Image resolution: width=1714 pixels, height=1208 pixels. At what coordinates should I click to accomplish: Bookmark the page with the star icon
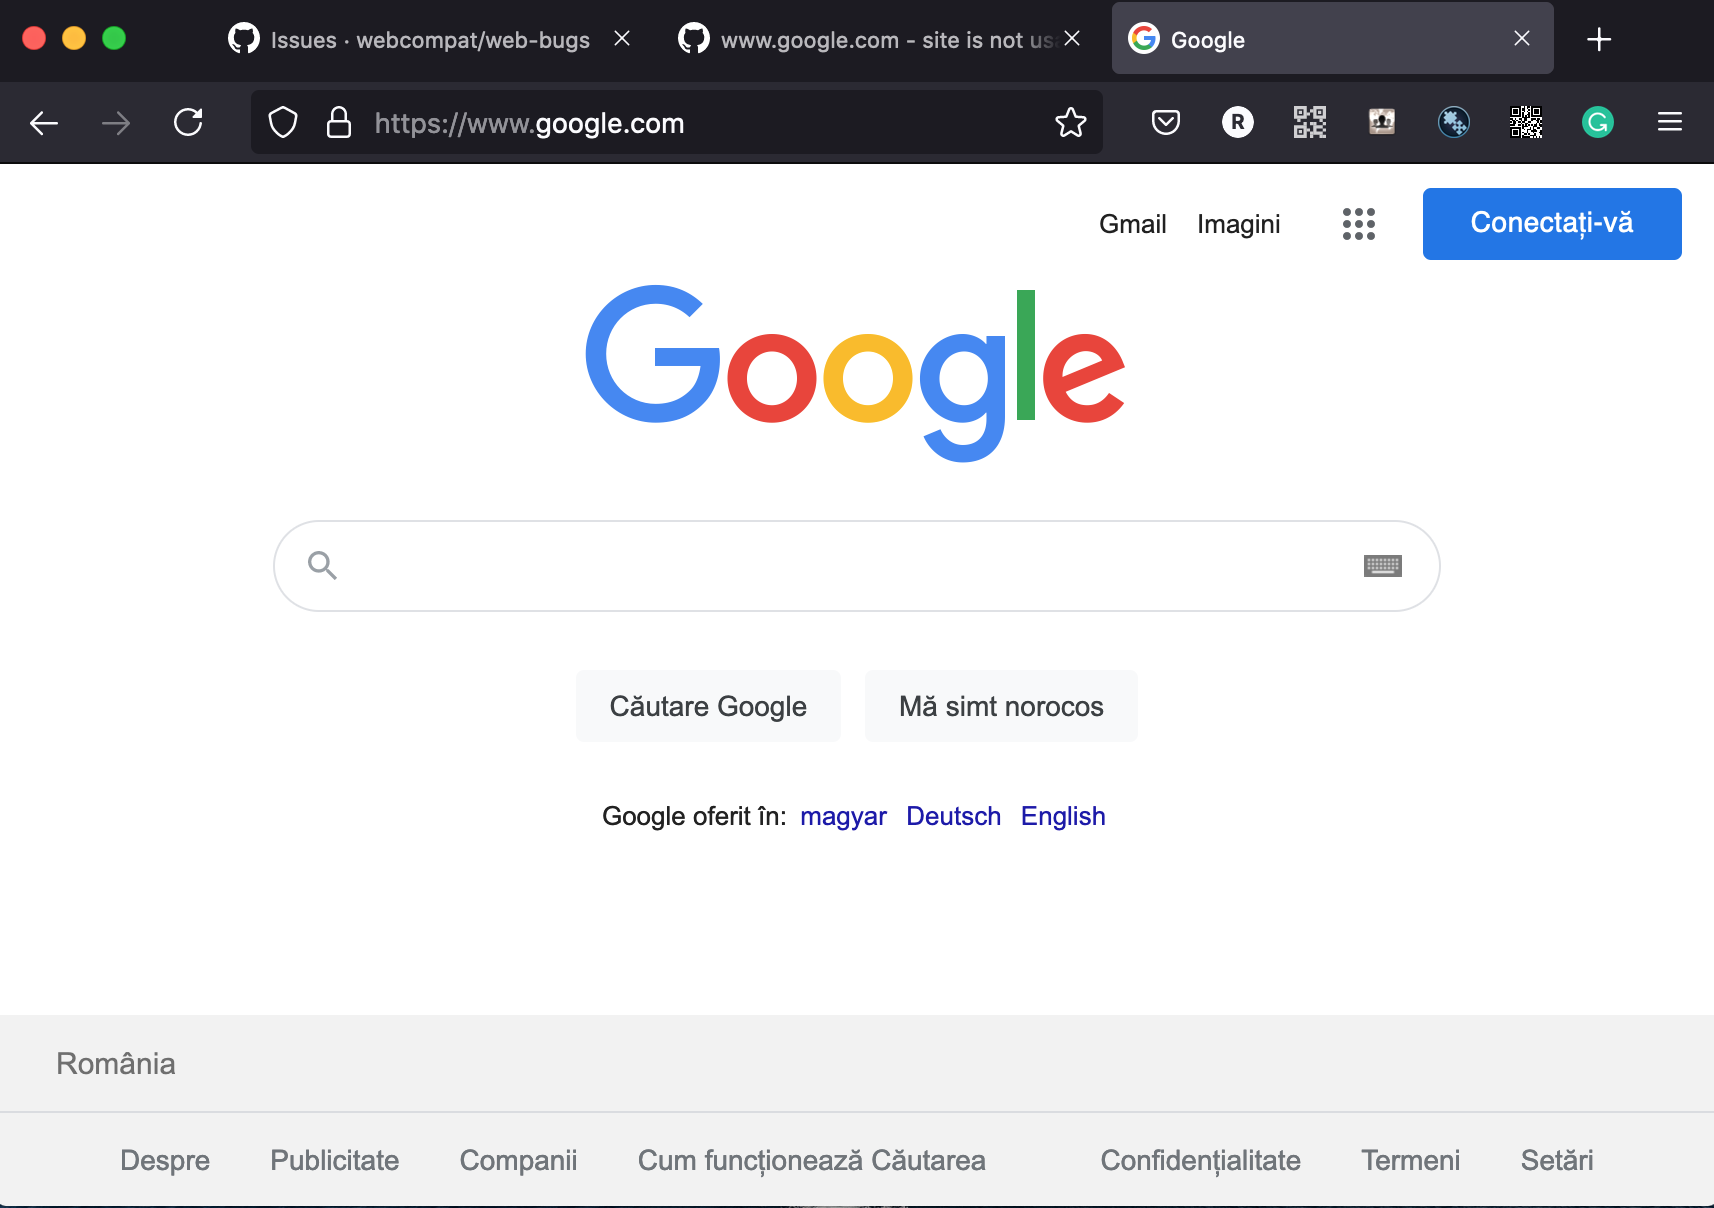(x=1071, y=122)
